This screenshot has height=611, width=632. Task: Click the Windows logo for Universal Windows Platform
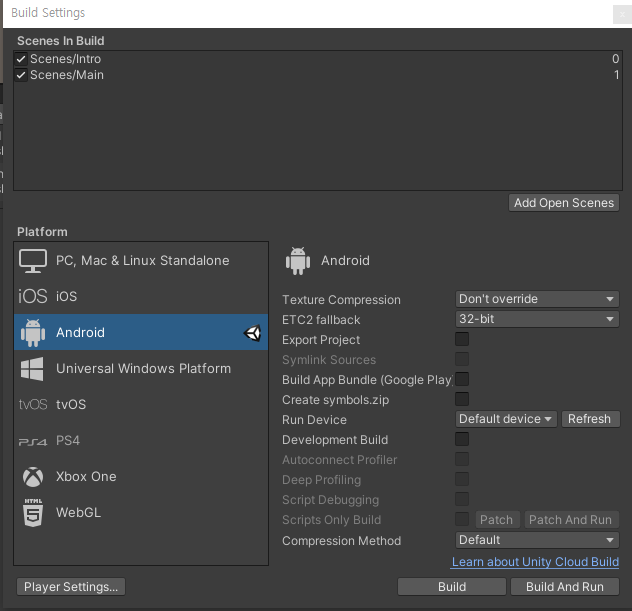click(32, 368)
